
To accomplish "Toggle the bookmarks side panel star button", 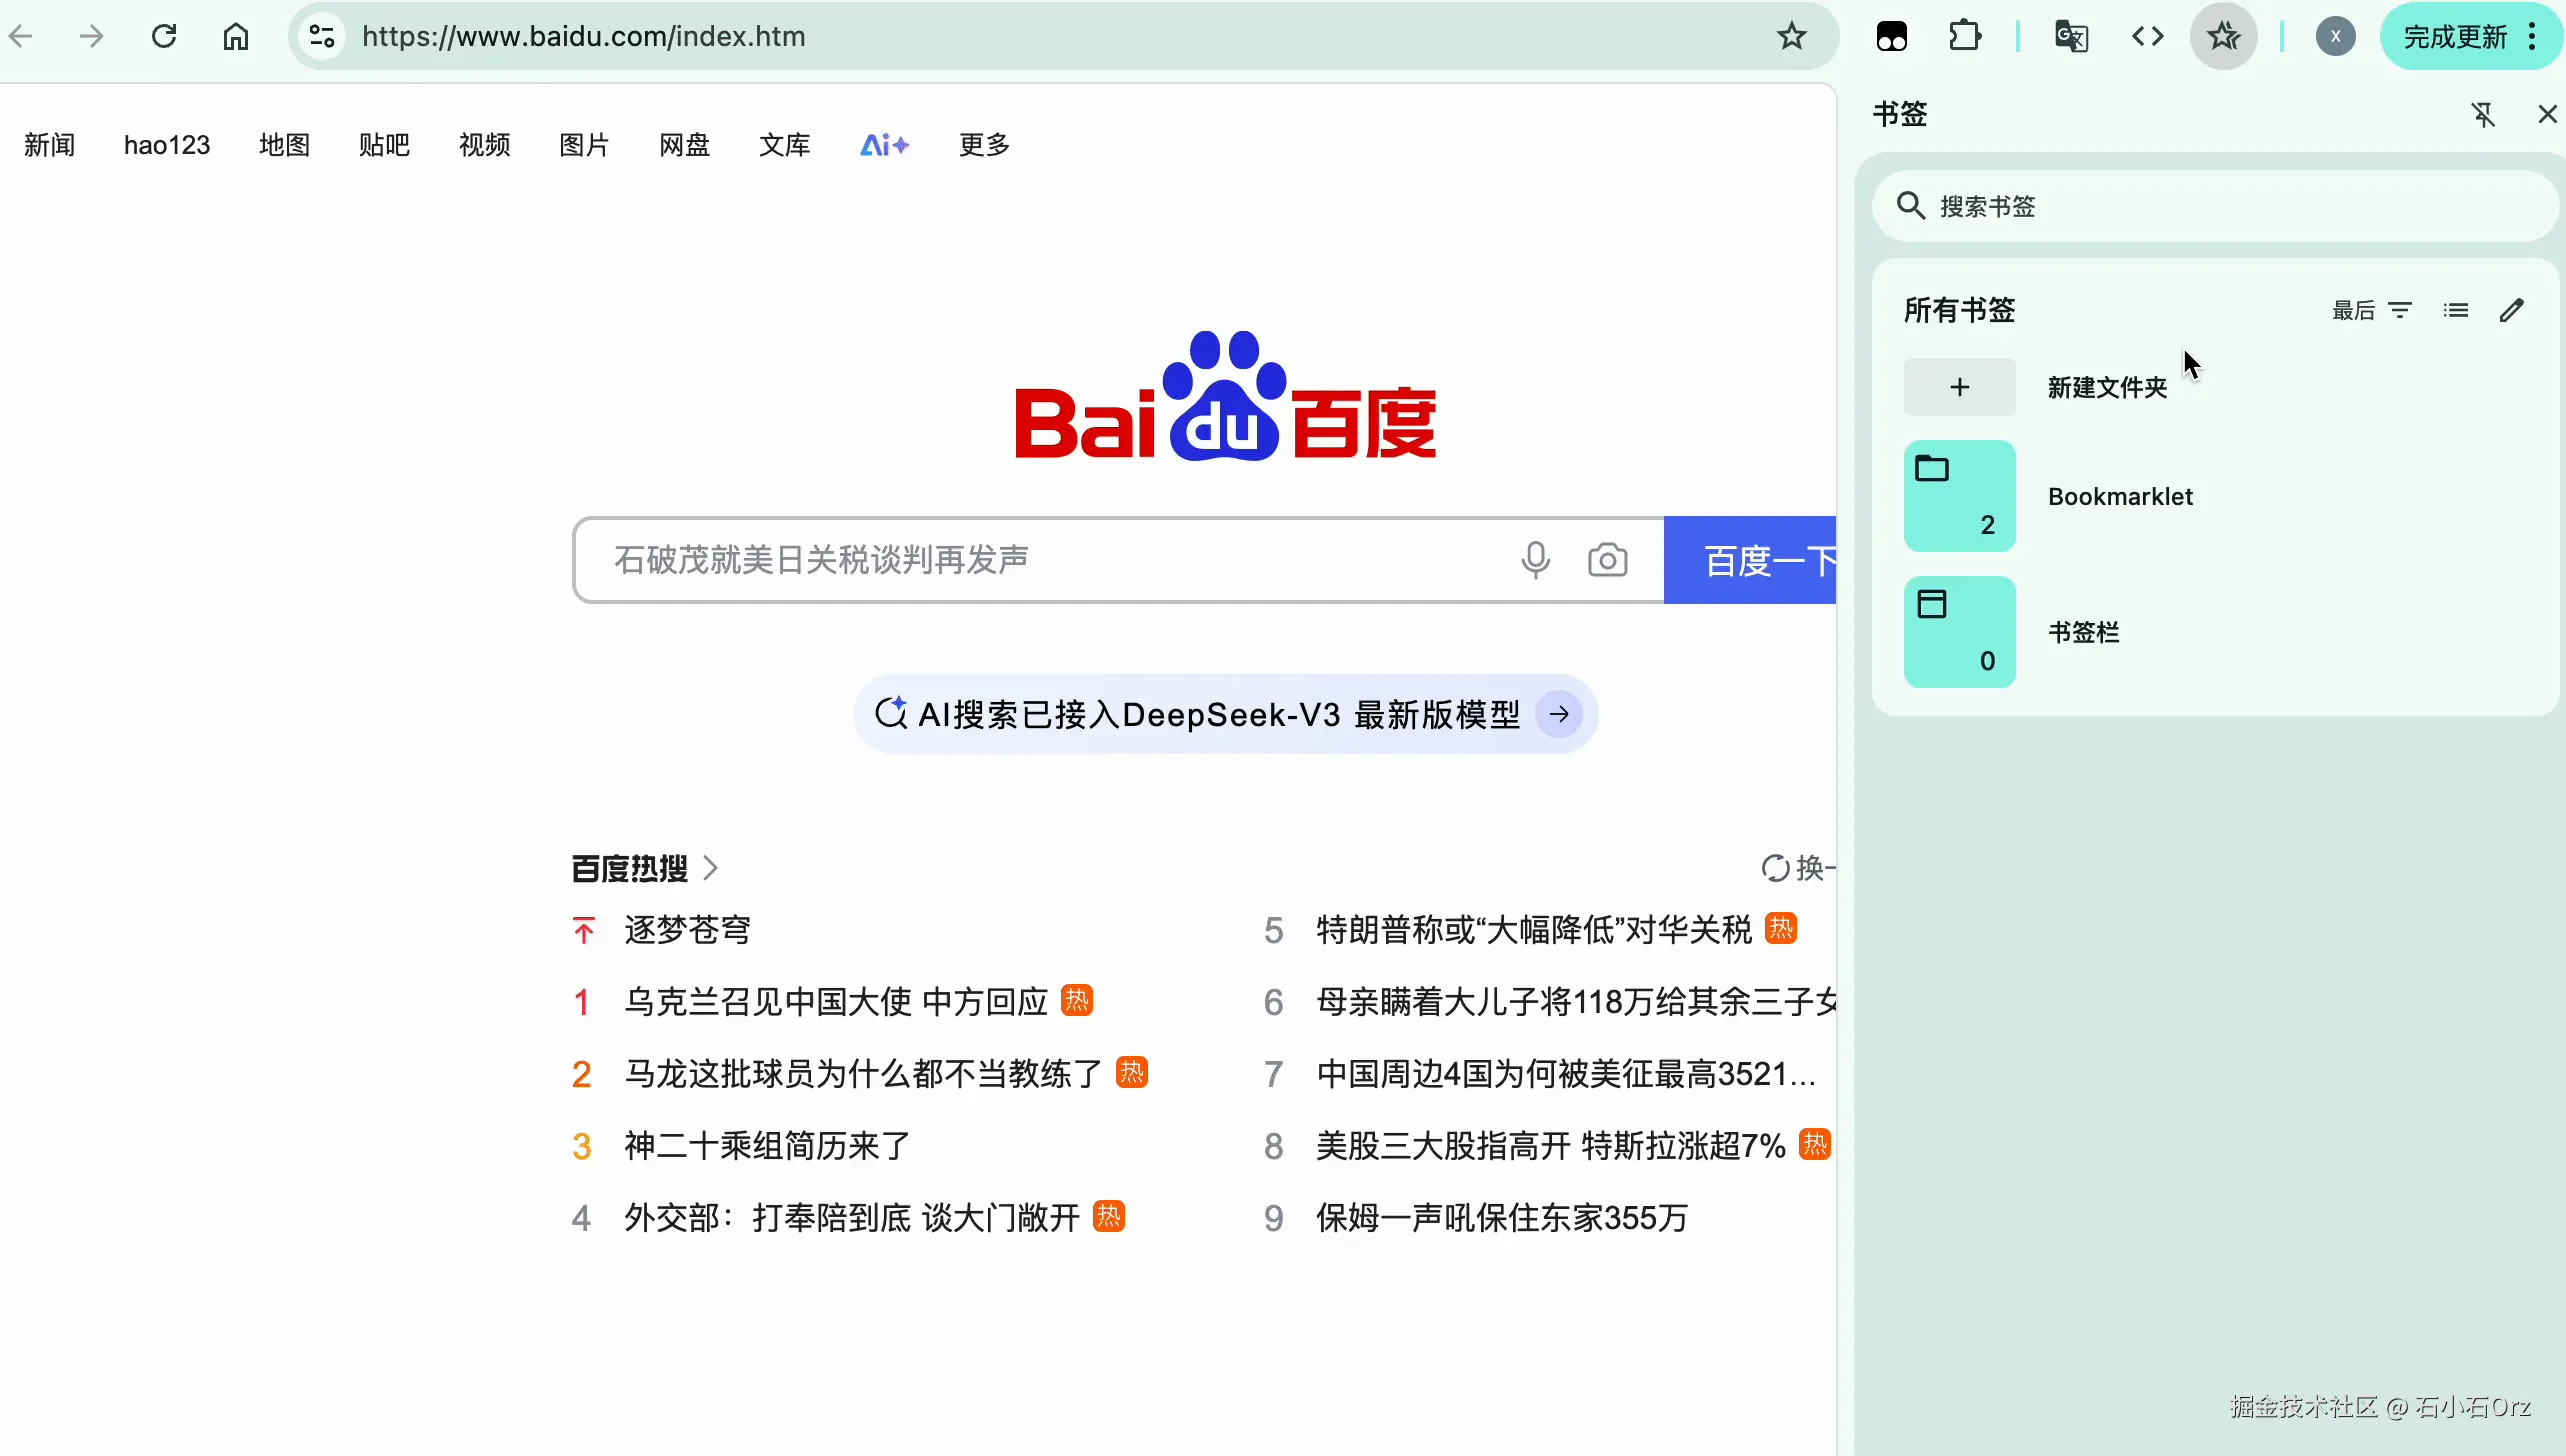I will click(2223, 37).
